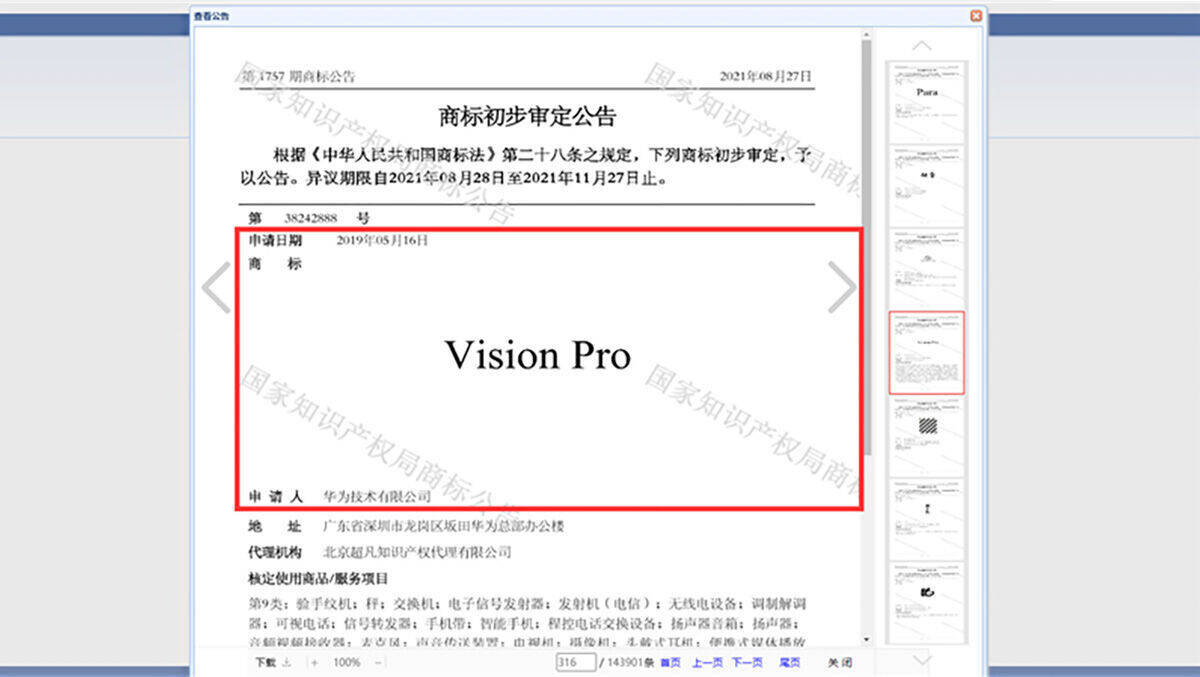This screenshot has width=1200, height=677.
Task: Open the second thumbnail in the strip
Action: [x=927, y=185]
